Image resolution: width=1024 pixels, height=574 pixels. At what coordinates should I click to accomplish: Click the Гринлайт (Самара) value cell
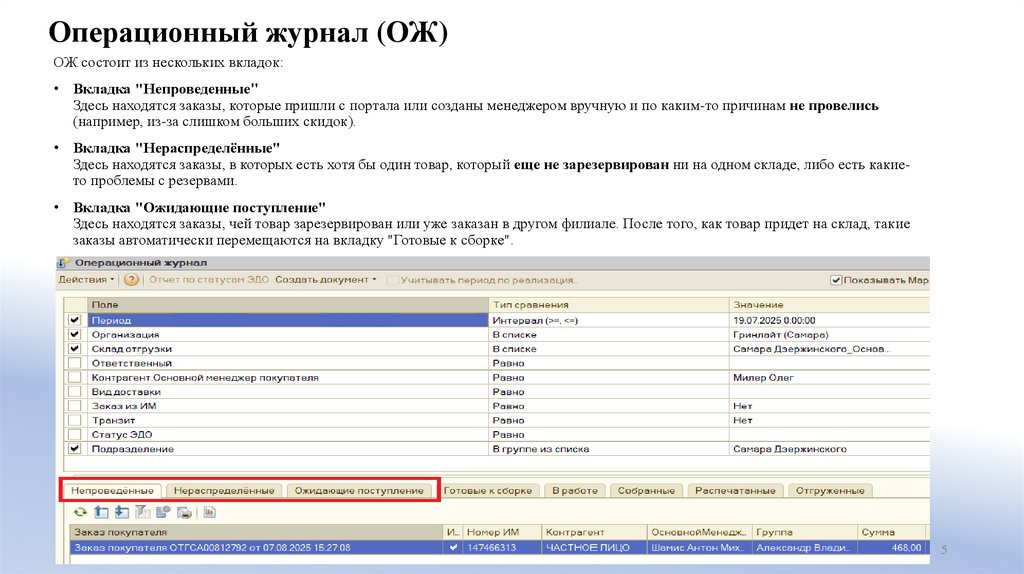829,334
